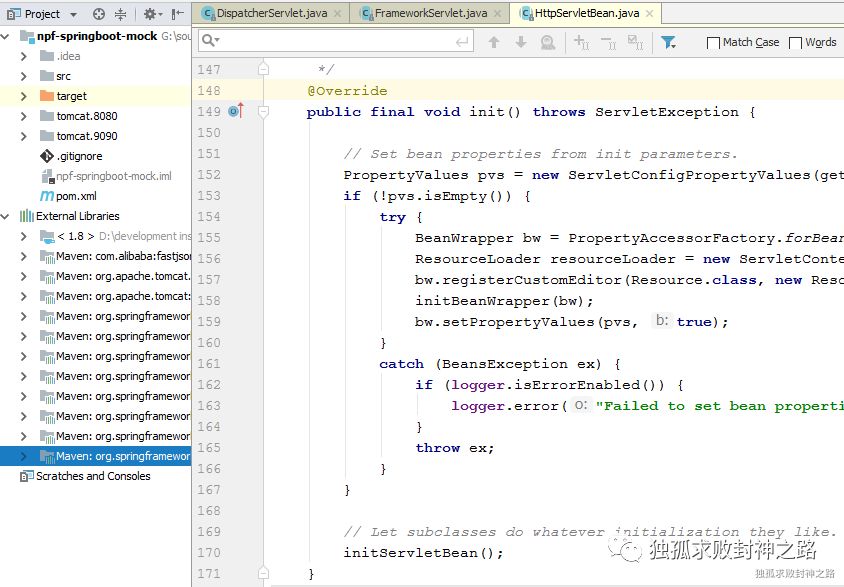Click the scroll-from-source target icon

click(98, 14)
